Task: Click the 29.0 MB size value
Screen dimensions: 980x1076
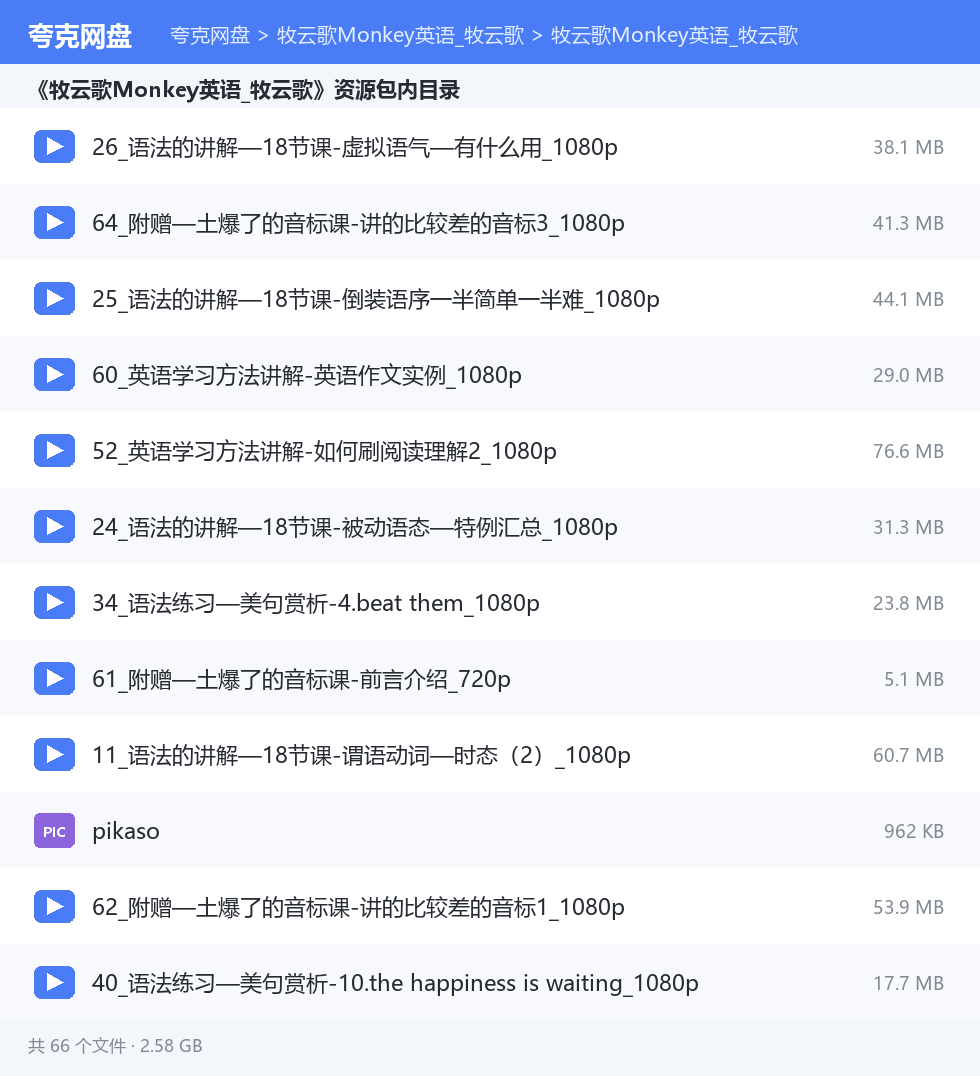Action: tap(908, 375)
